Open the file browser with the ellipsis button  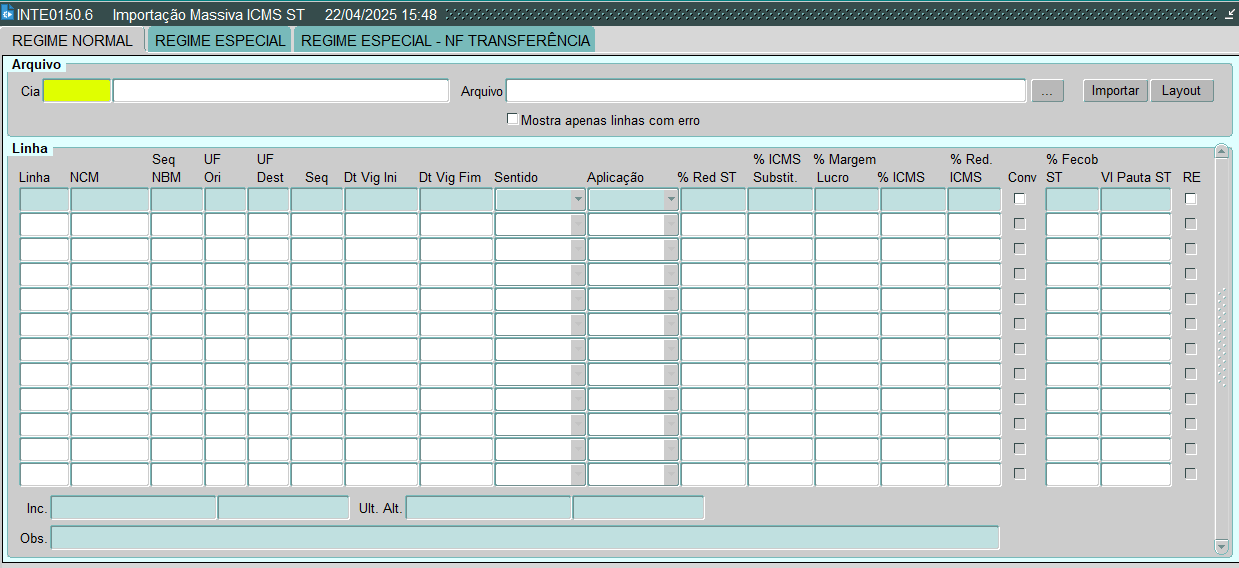click(1047, 91)
